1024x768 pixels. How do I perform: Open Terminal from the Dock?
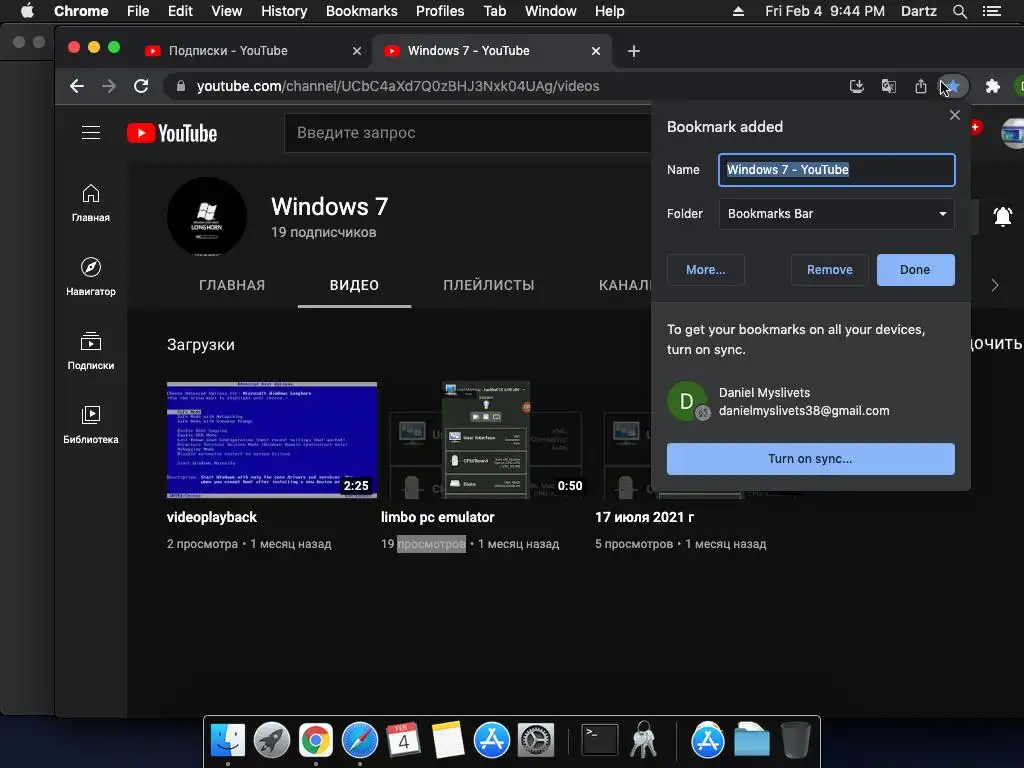click(x=600, y=741)
